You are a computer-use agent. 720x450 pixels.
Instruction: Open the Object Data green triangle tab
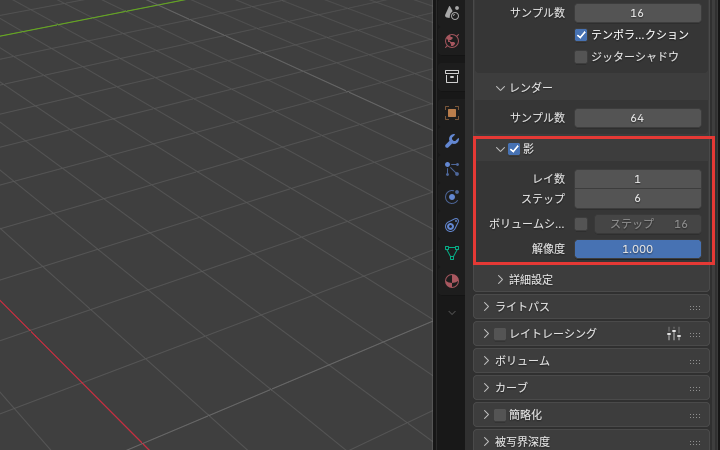[452, 253]
